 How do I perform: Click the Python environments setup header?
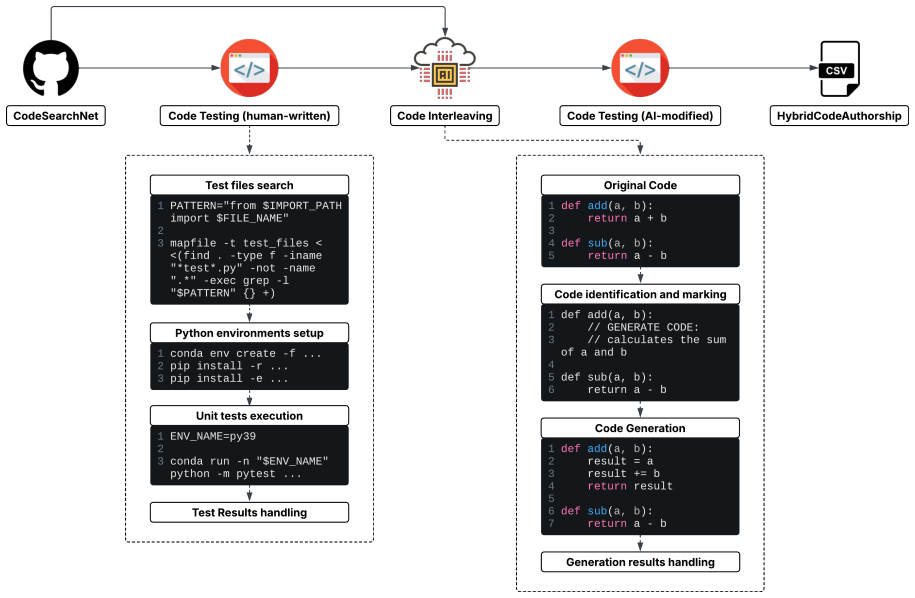pyautogui.click(x=249, y=333)
